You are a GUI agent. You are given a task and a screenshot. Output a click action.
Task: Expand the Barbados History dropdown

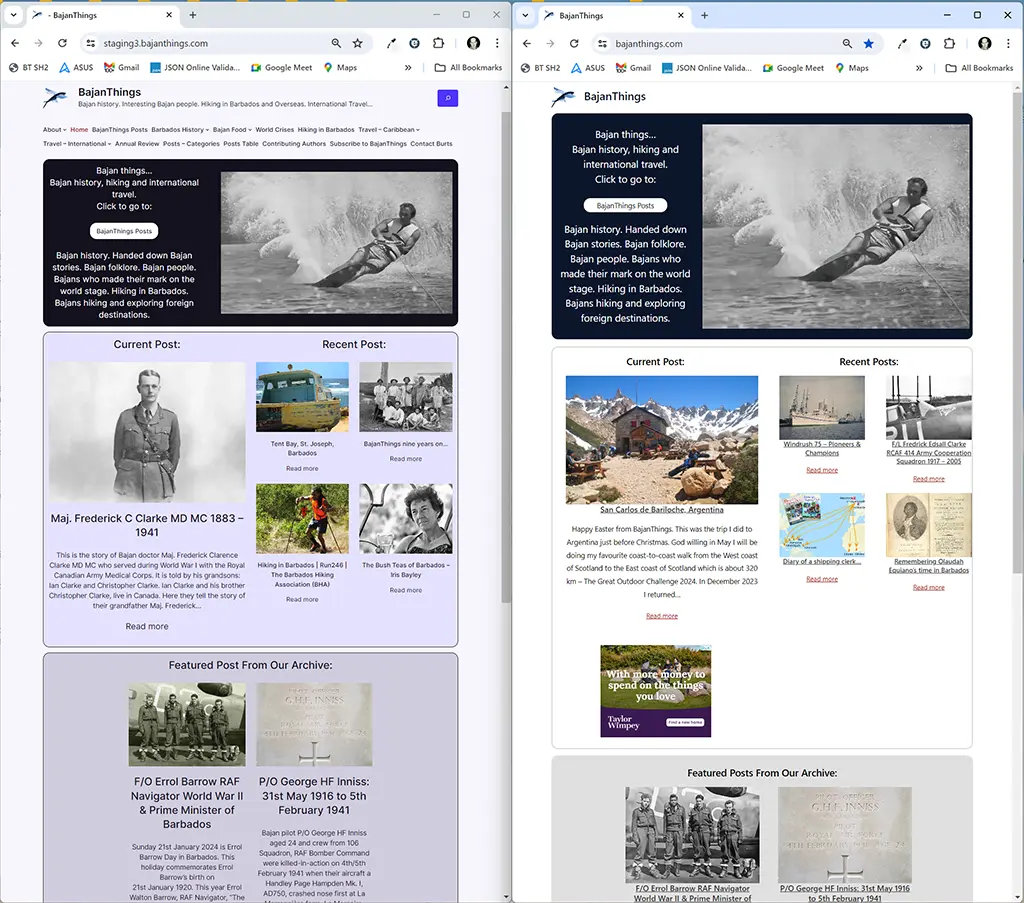pos(180,130)
